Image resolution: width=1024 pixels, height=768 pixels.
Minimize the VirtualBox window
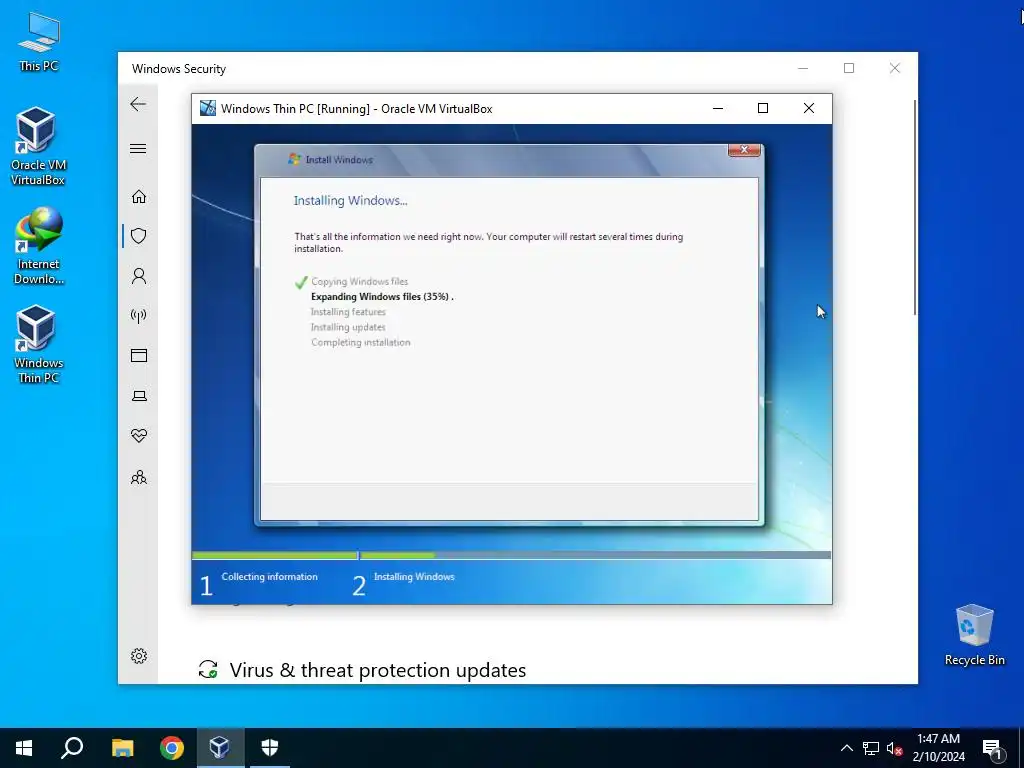point(718,108)
